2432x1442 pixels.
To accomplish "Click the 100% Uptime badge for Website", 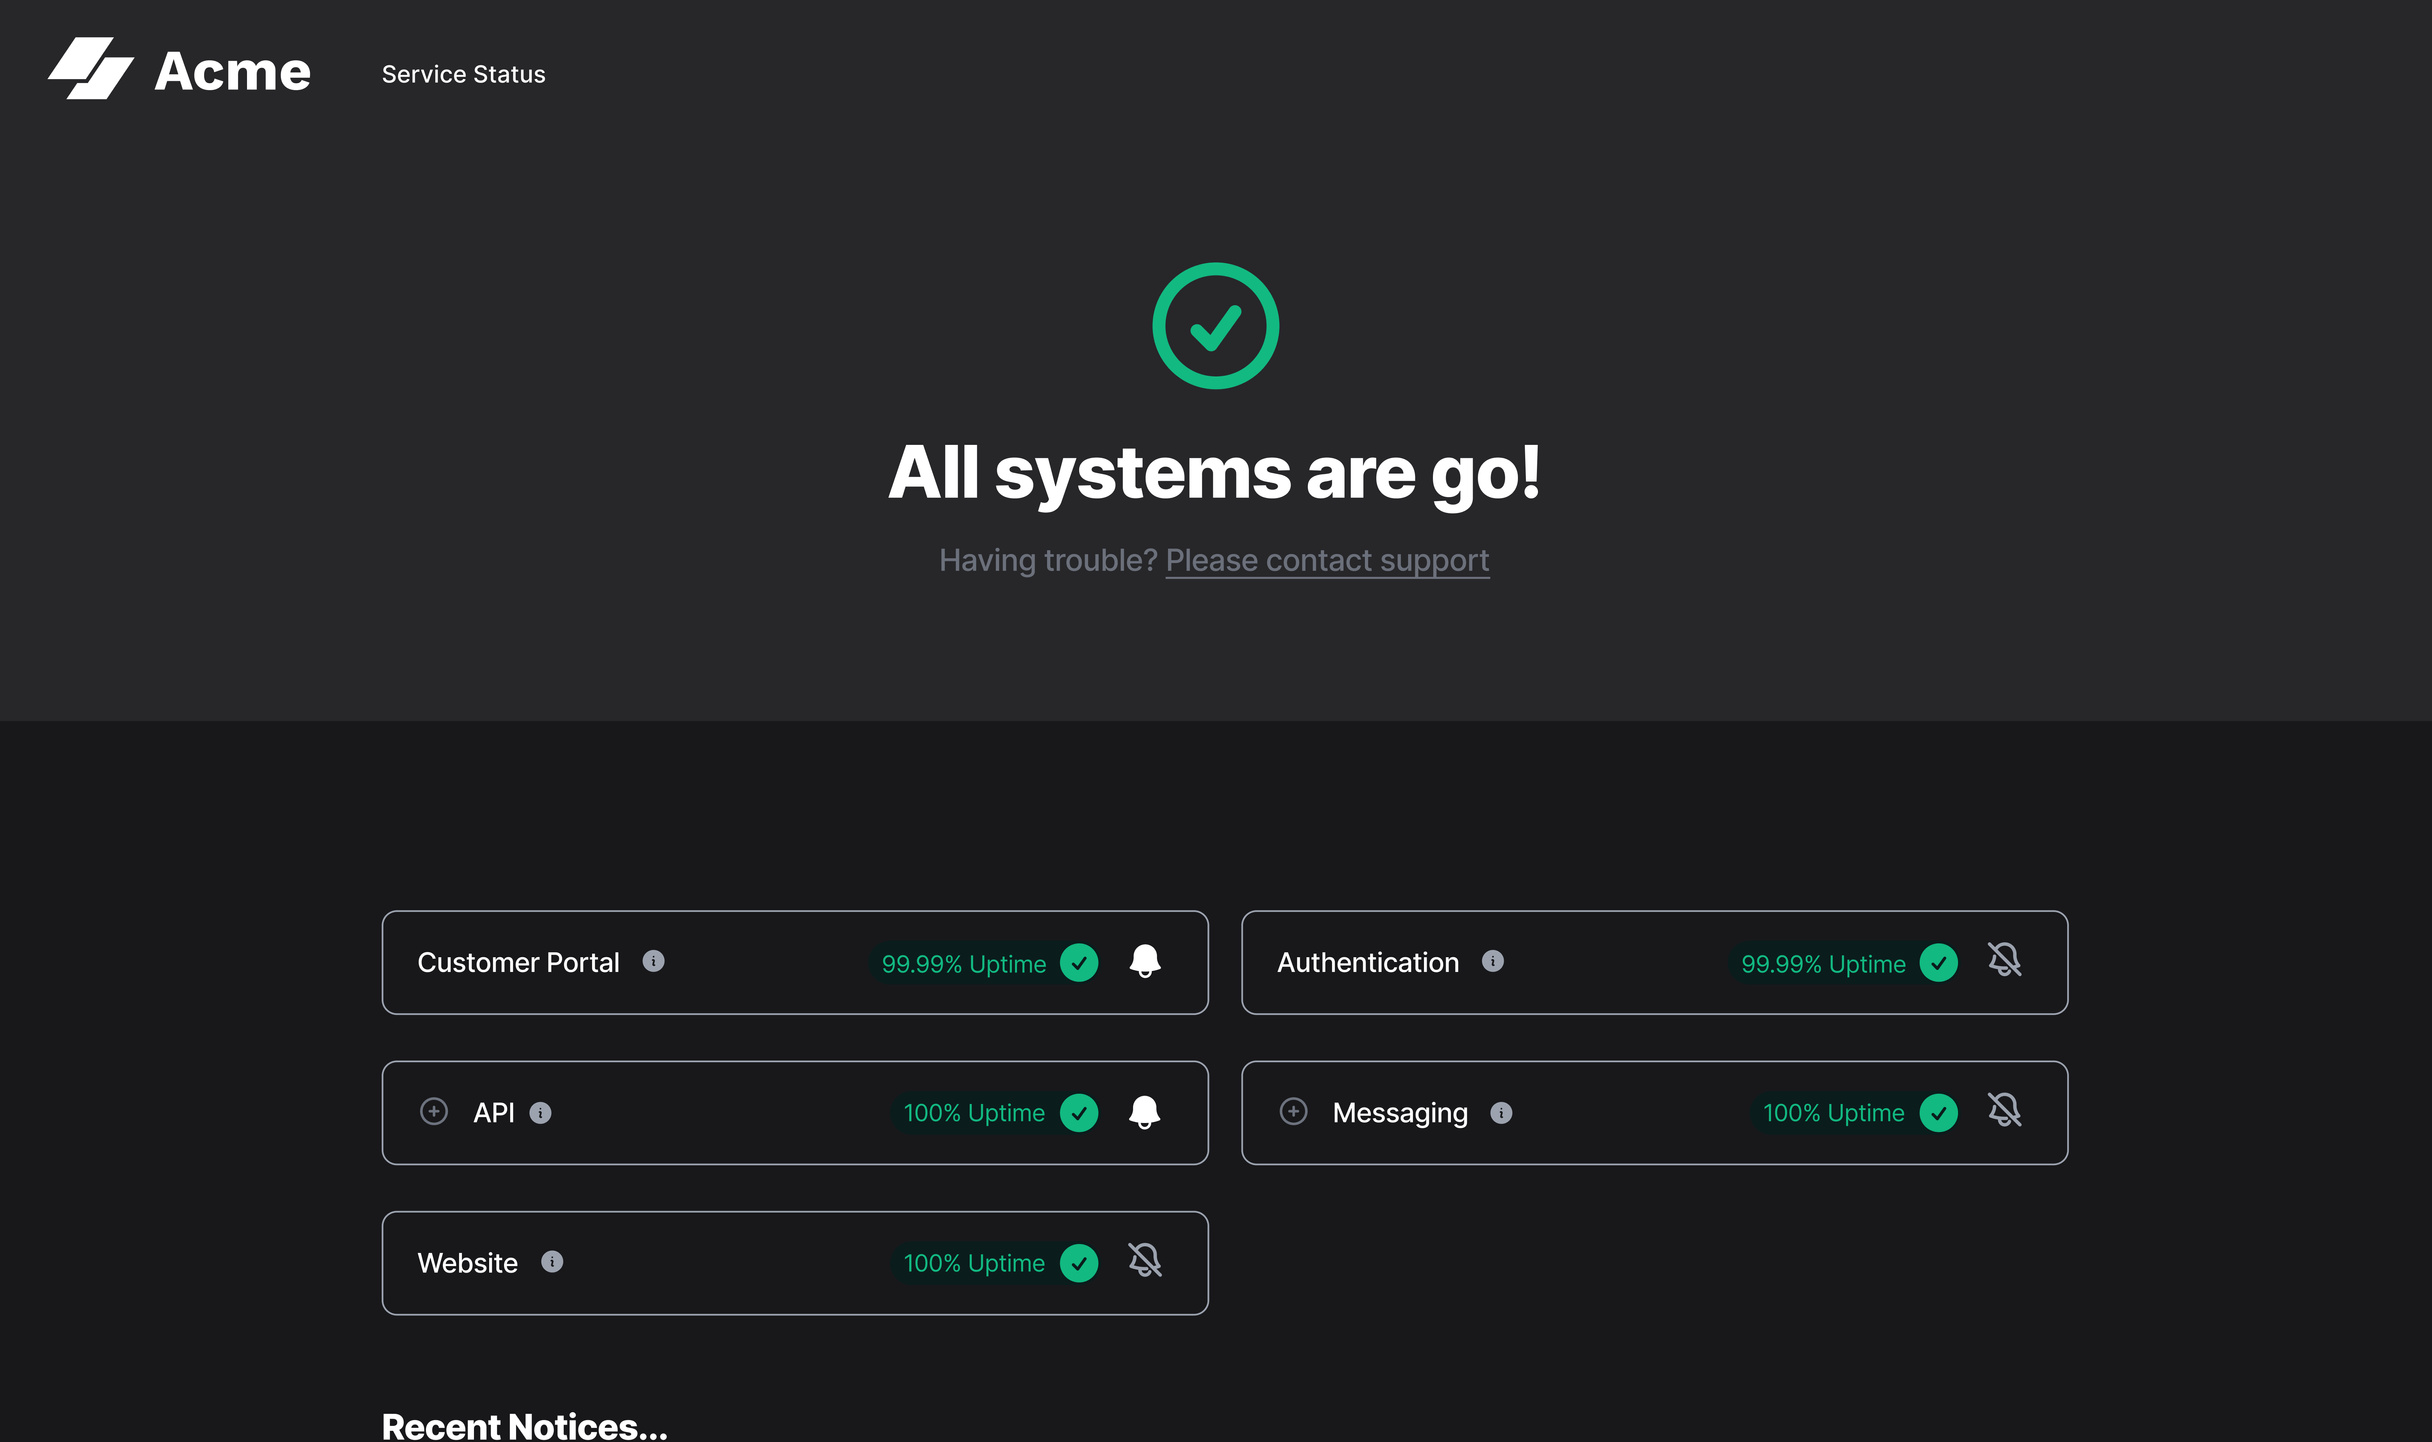I will 973,1262.
